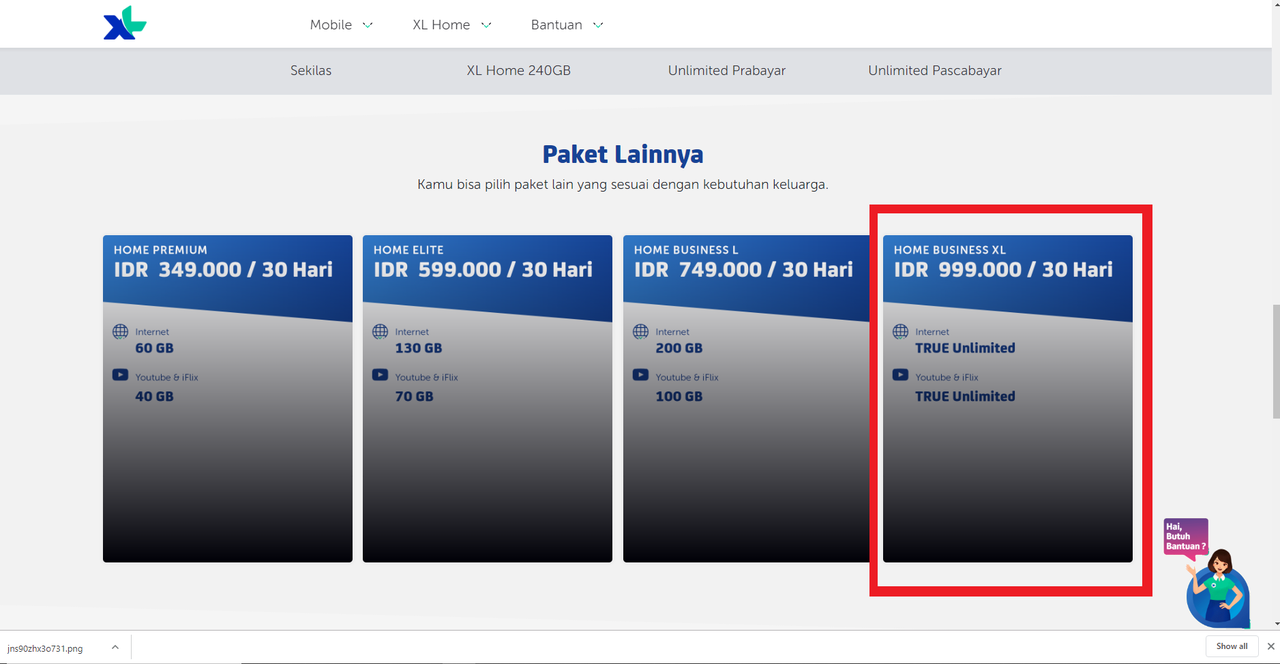Screen dimensions: 1280x664
Task: Click the page vertical scrollbar thumb
Action: click(1274, 362)
